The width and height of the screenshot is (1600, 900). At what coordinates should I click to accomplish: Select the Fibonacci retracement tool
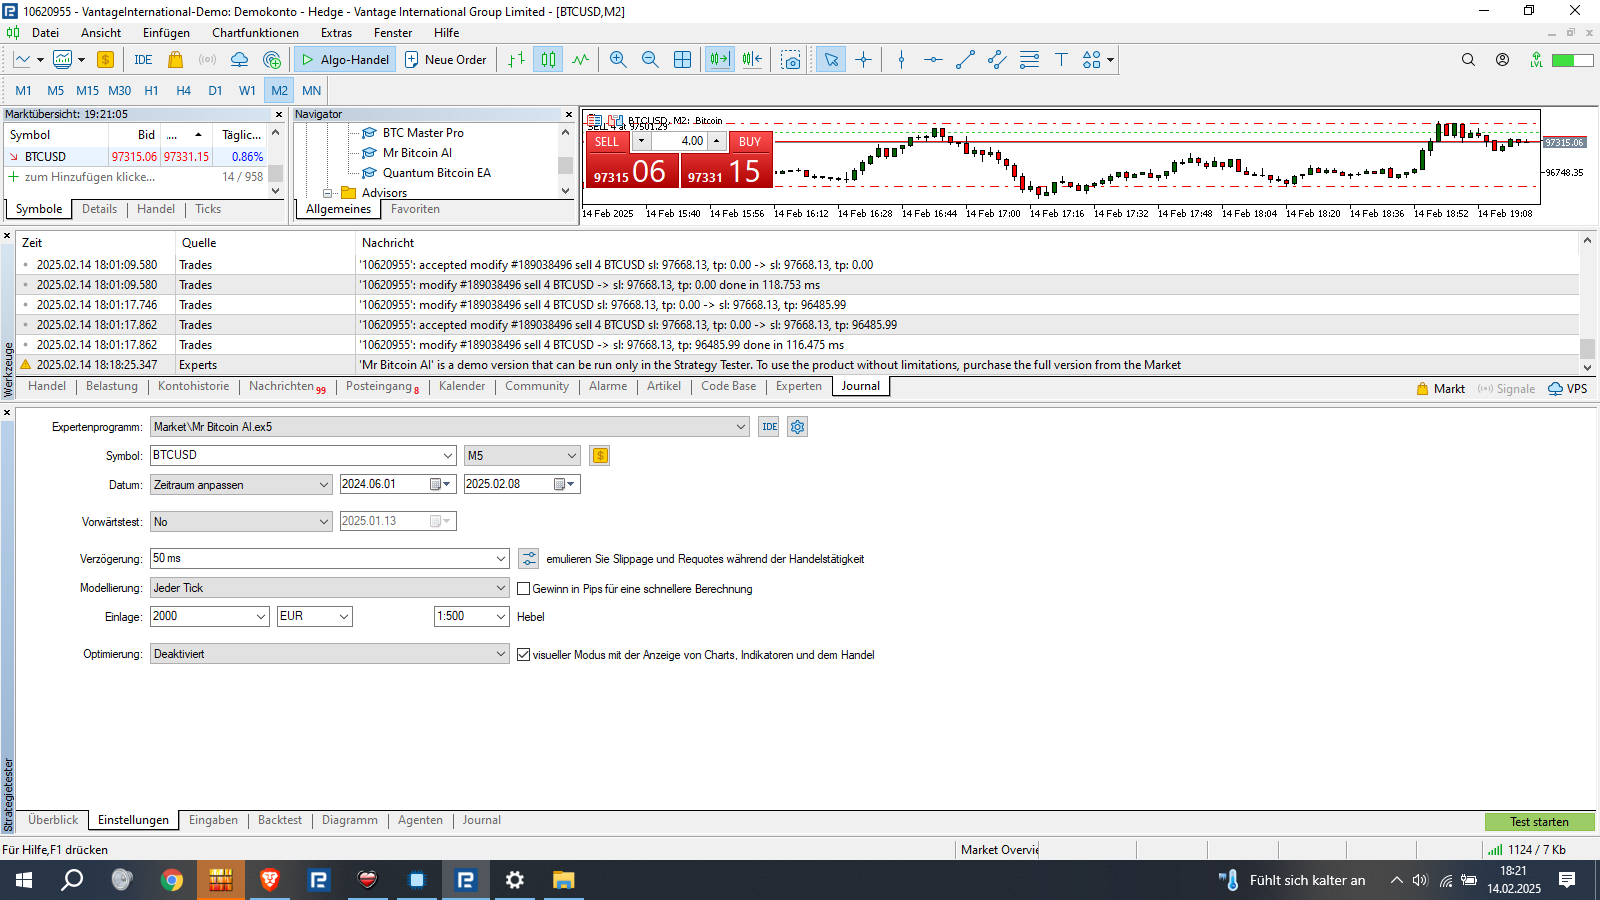(1029, 60)
